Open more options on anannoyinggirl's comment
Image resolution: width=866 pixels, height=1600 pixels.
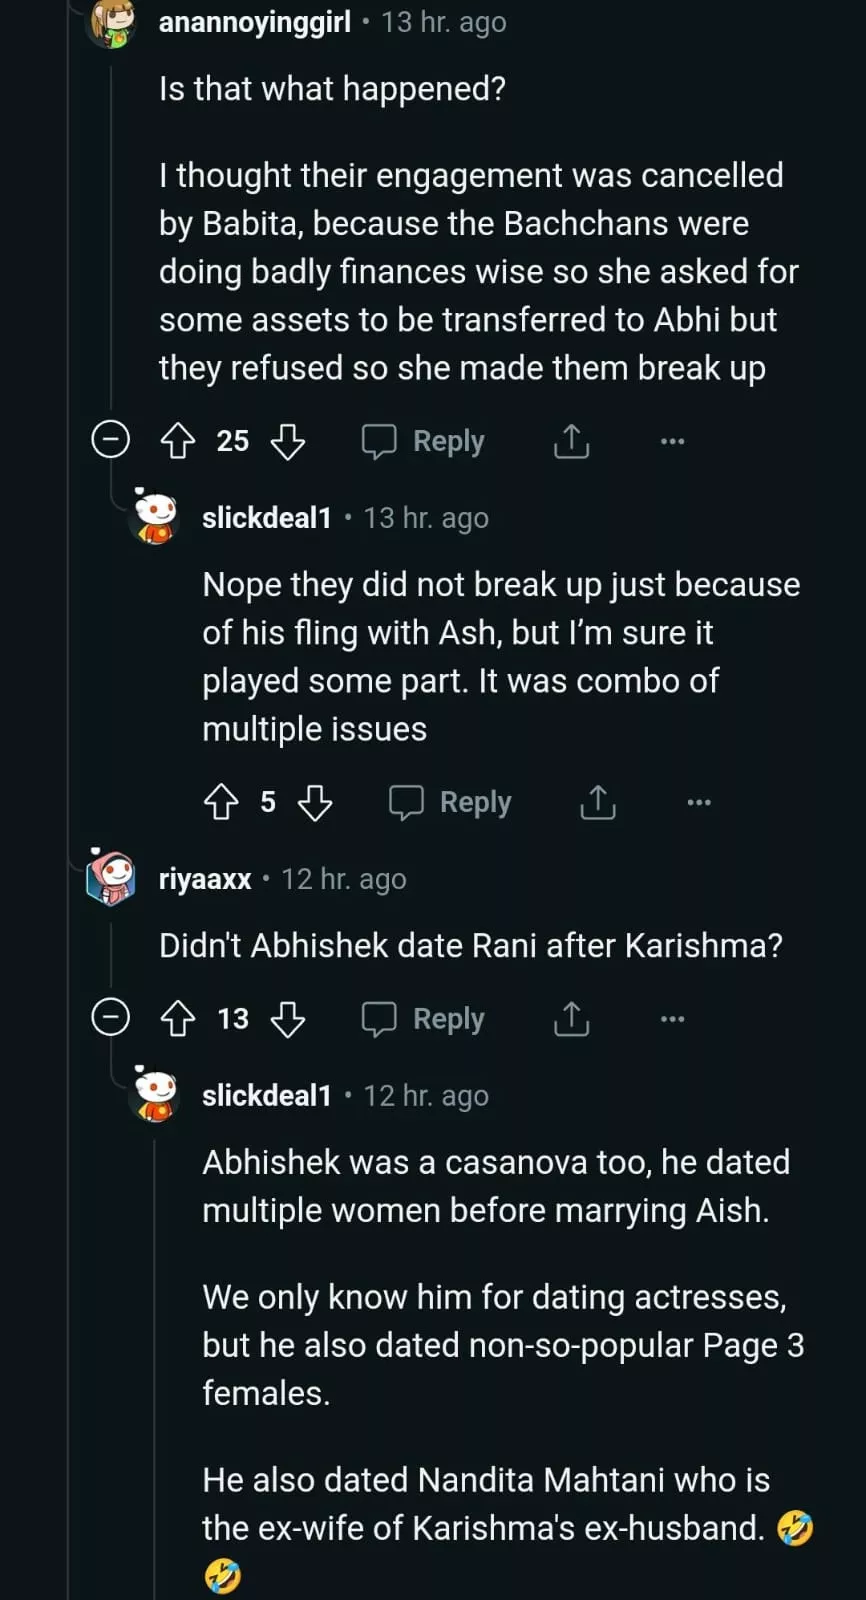(x=673, y=441)
